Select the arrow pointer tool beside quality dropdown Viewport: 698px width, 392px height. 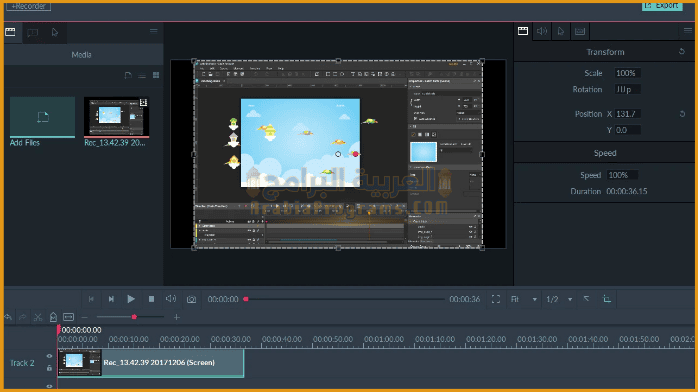coord(587,299)
